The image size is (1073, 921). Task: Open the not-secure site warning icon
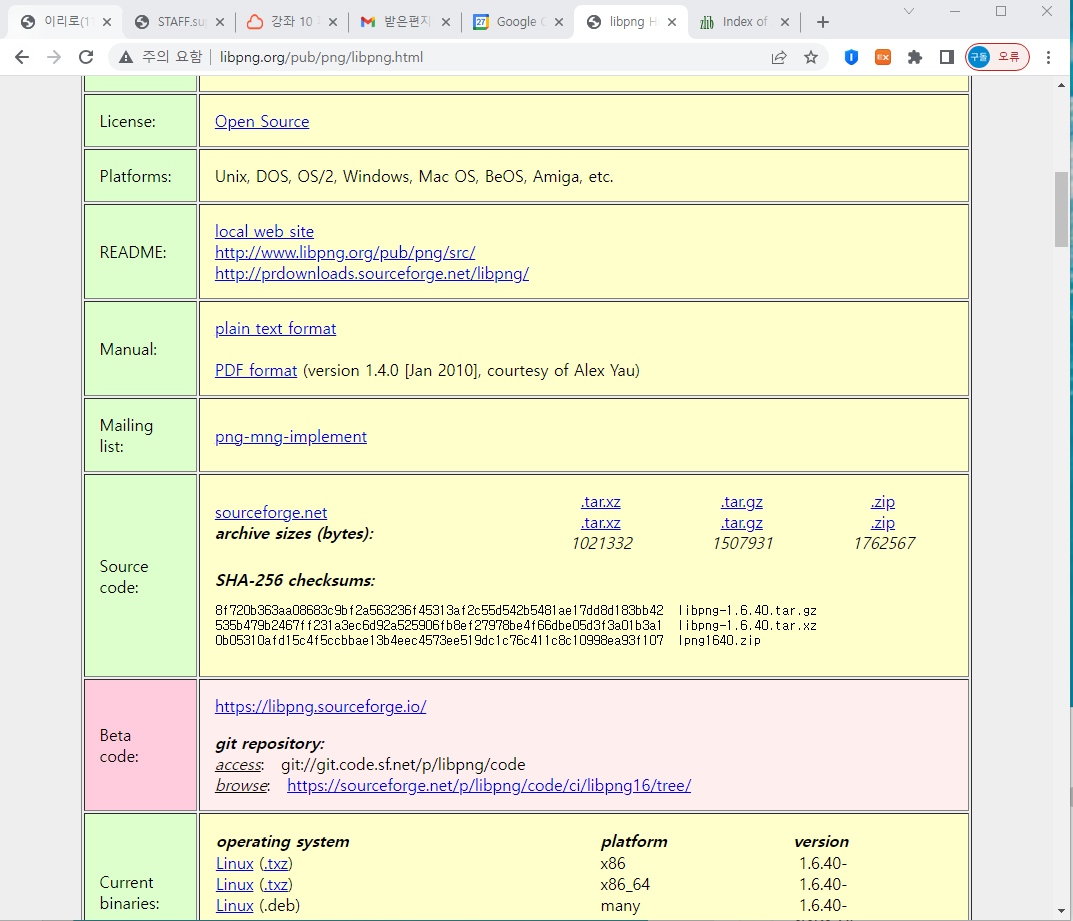click(x=126, y=57)
